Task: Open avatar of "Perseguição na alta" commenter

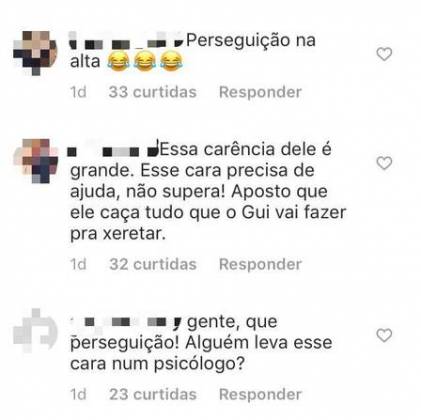Action: coord(35,53)
